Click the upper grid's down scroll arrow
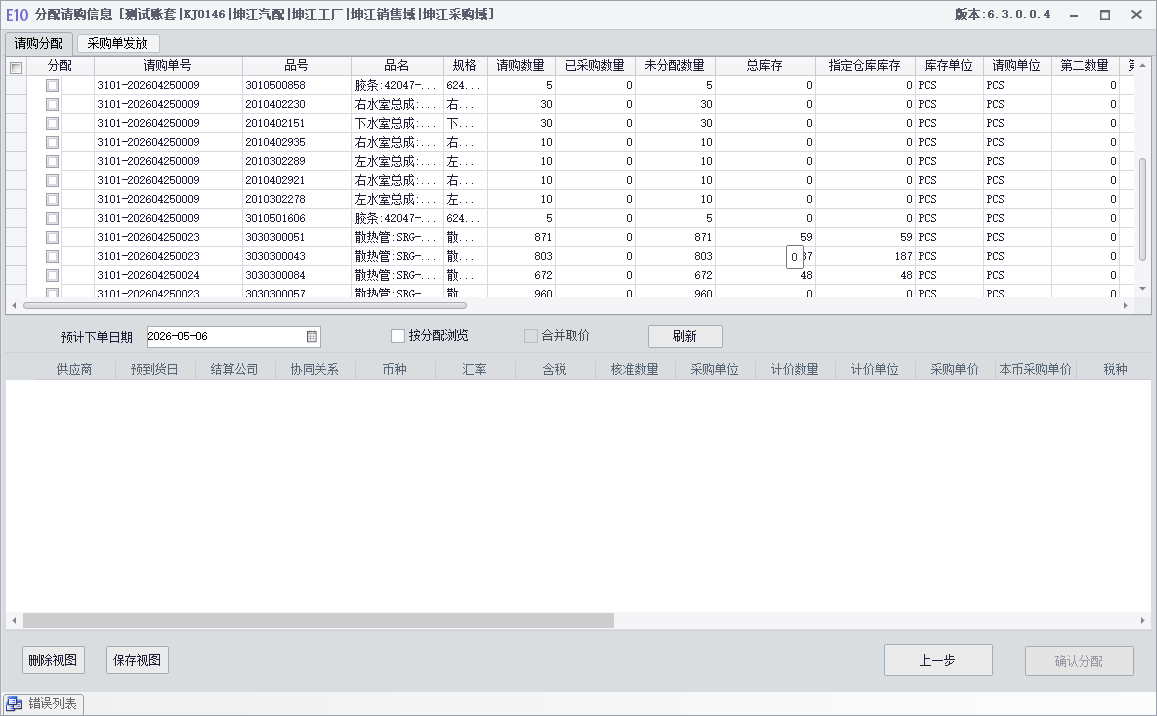This screenshot has width=1157, height=716. point(1143,289)
